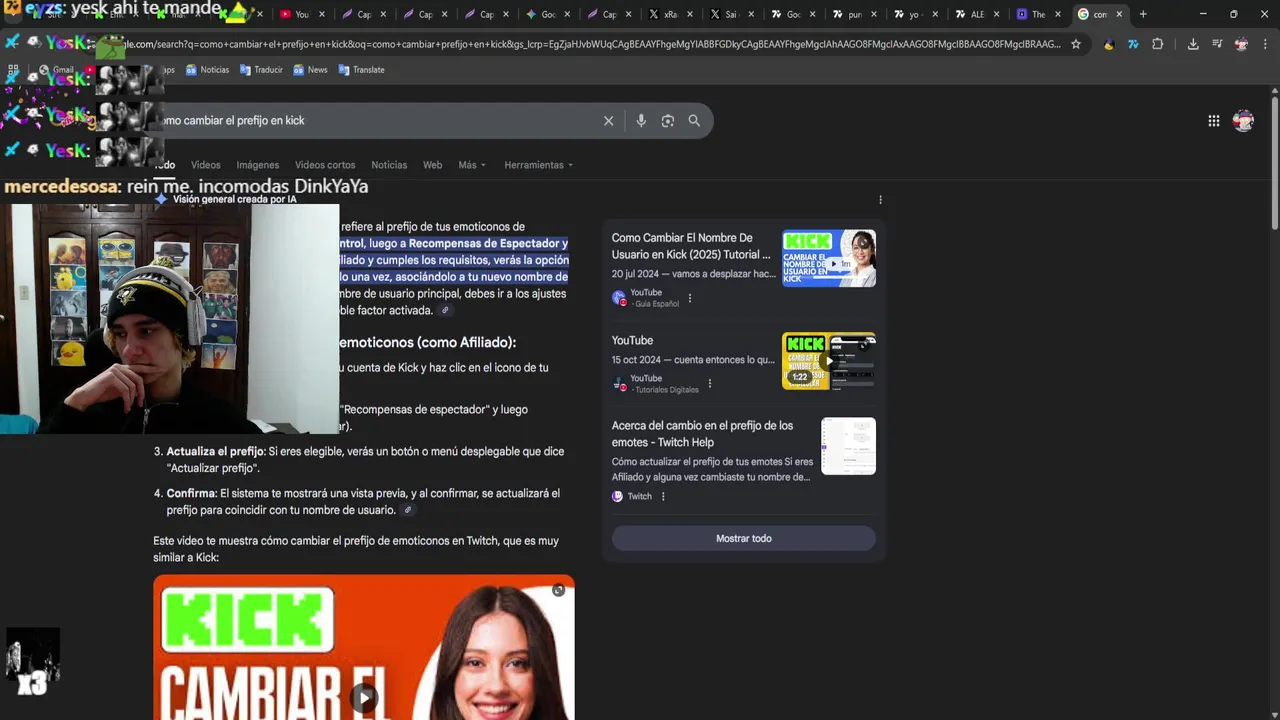
Task: Open the Noticias bookmark
Action: (207, 70)
